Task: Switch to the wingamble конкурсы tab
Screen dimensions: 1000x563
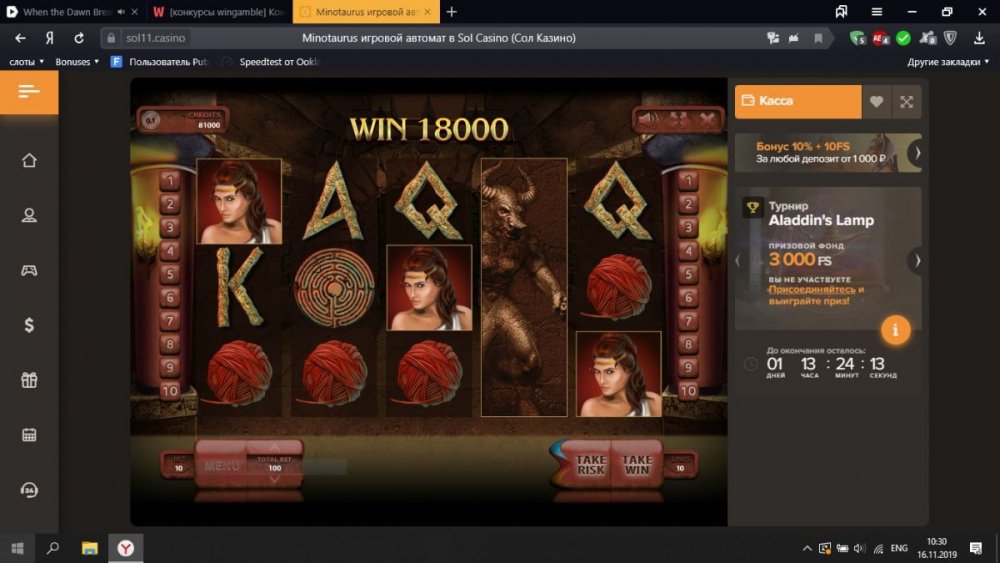Action: (x=219, y=12)
